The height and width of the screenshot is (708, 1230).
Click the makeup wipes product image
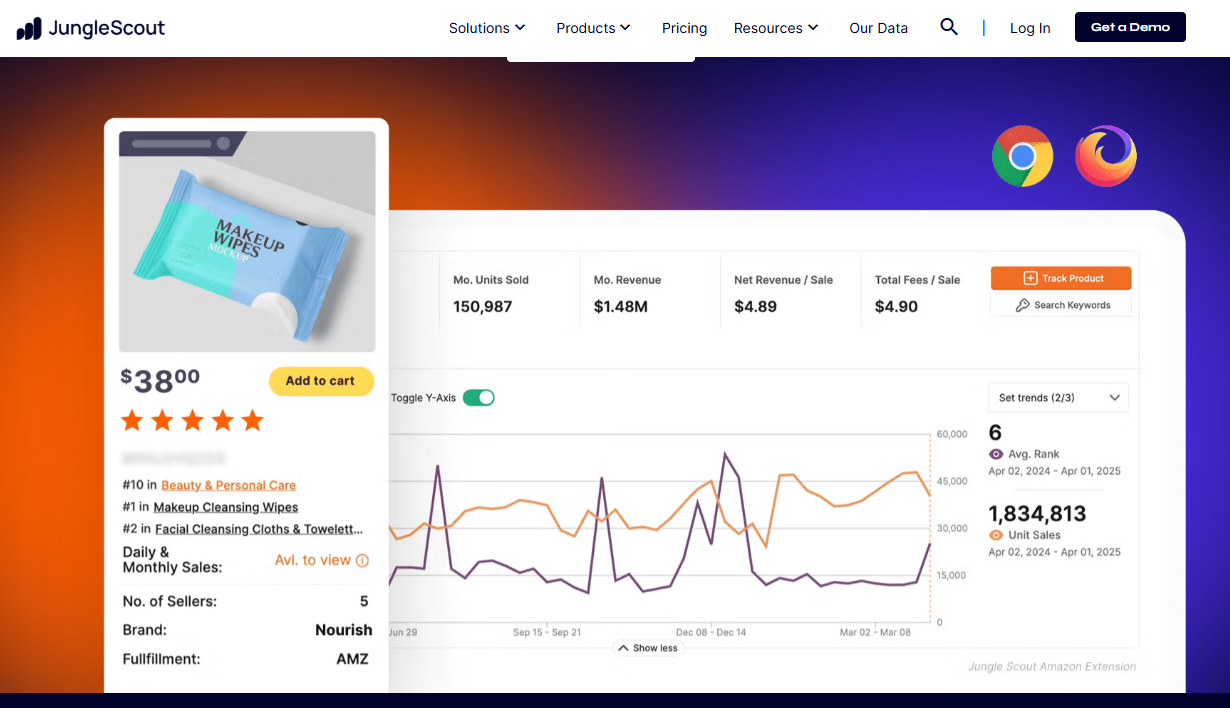tap(247, 241)
